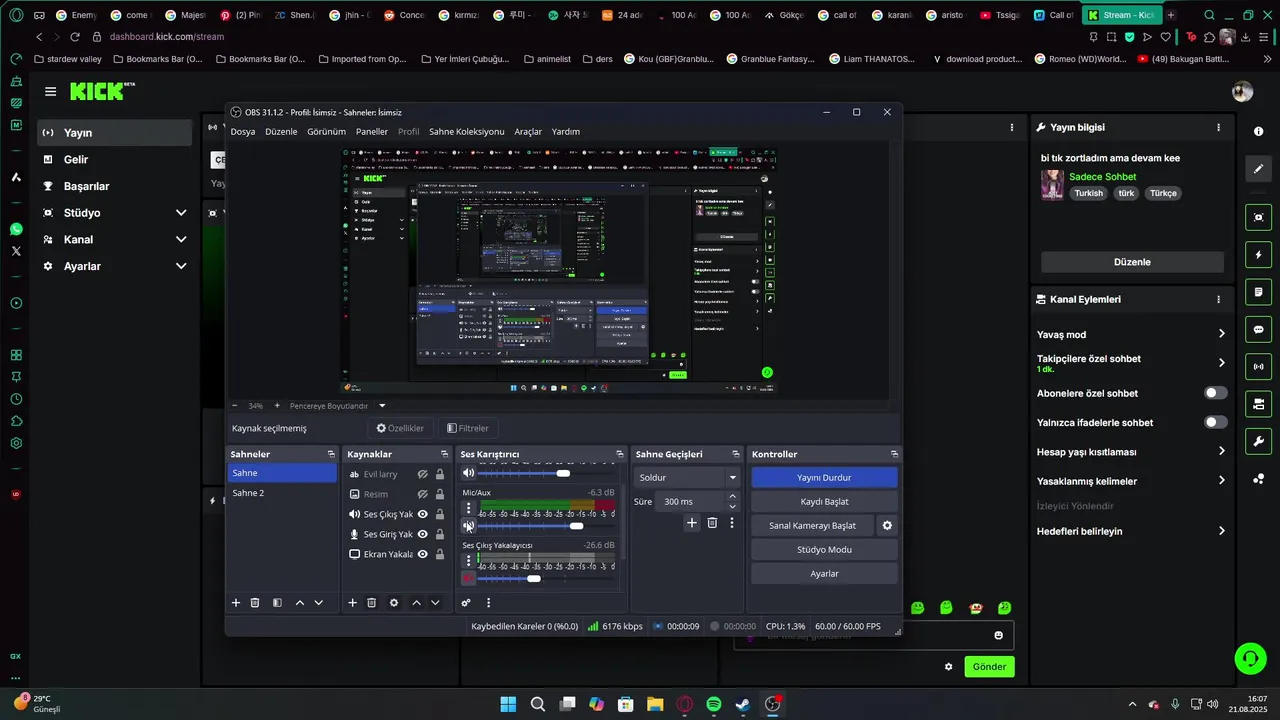Open Yavaş mod options chevron
The image size is (1280, 720).
[1221, 334]
